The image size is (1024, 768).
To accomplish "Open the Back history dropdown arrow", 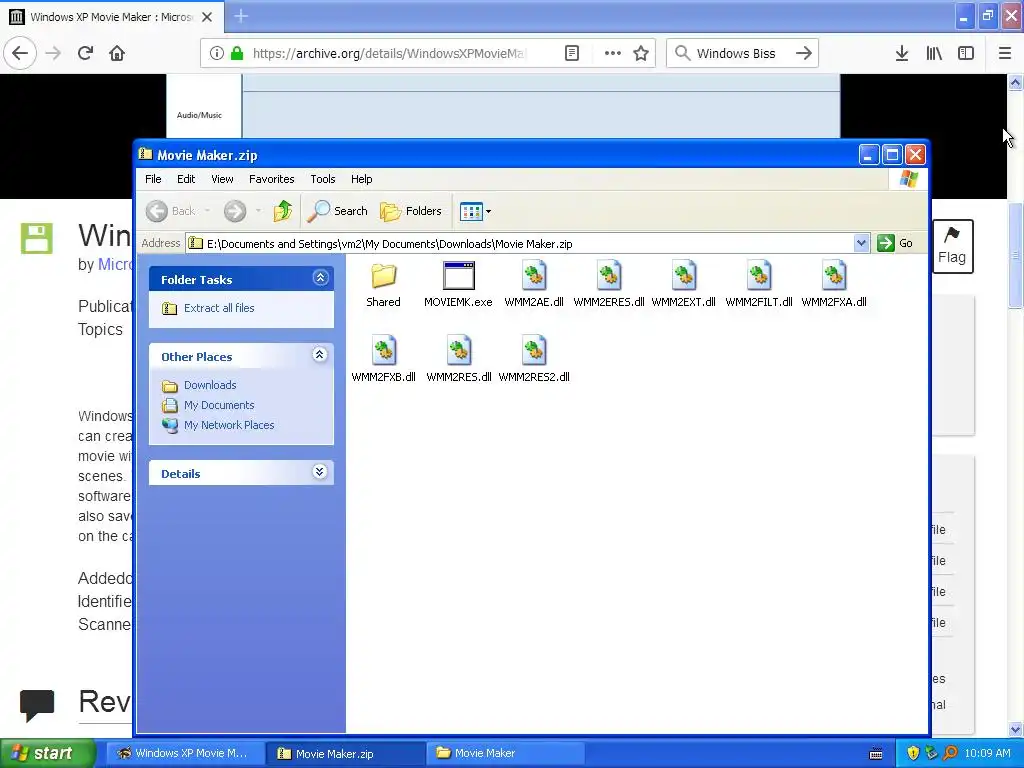I will point(207,211).
